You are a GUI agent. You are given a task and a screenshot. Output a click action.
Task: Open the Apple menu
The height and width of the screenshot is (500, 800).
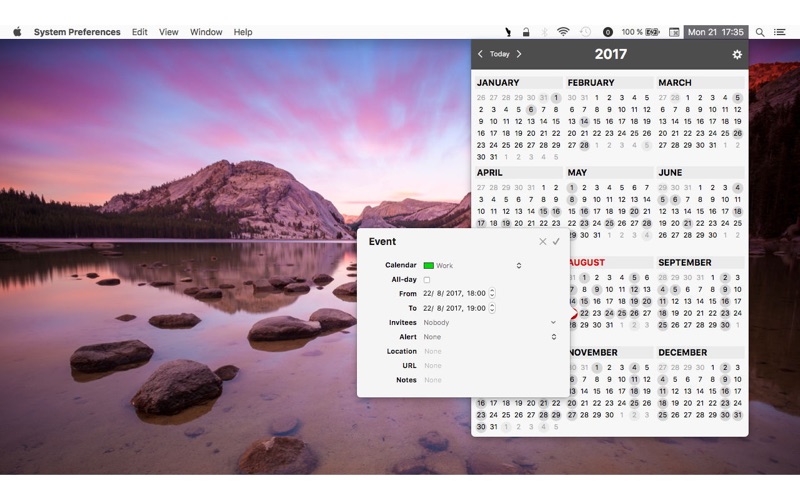[17, 32]
